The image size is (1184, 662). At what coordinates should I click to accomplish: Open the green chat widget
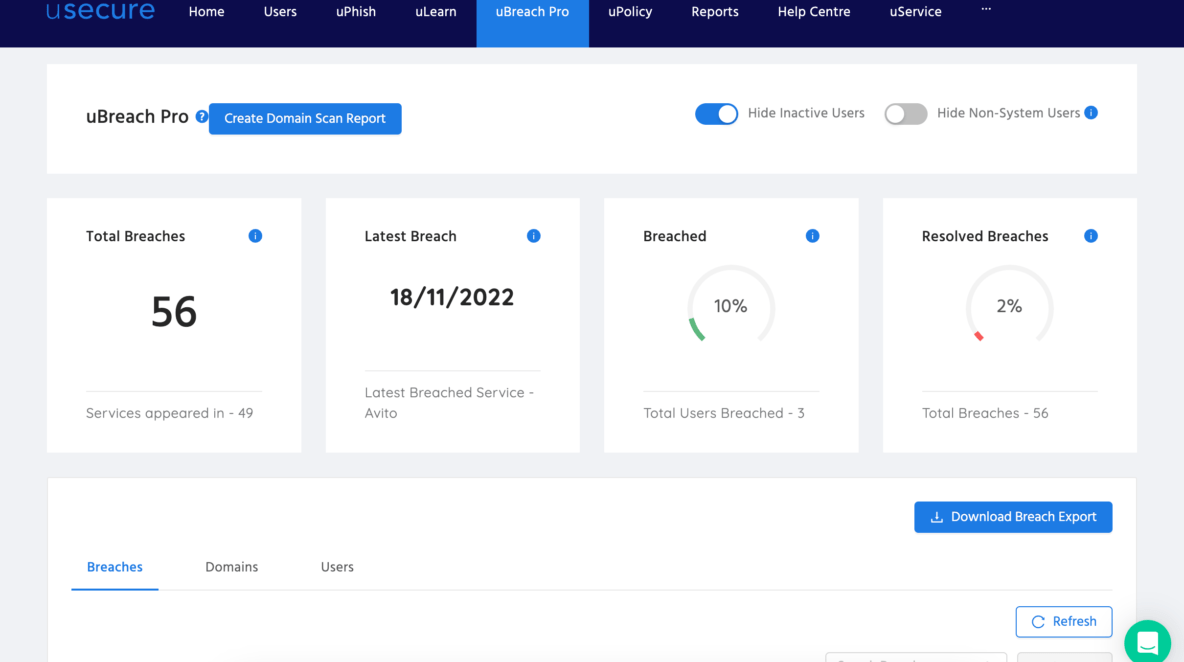(x=1147, y=641)
